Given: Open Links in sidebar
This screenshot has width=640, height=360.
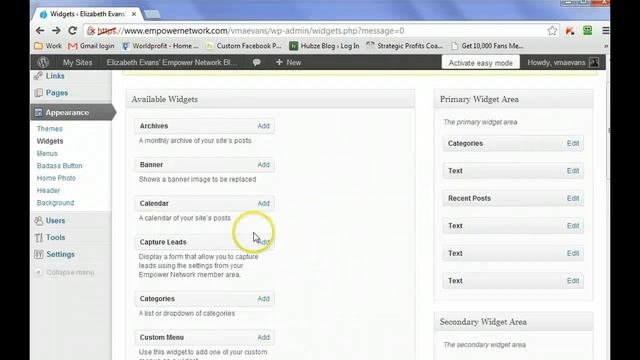Looking at the screenshot, I should [55, 76].
